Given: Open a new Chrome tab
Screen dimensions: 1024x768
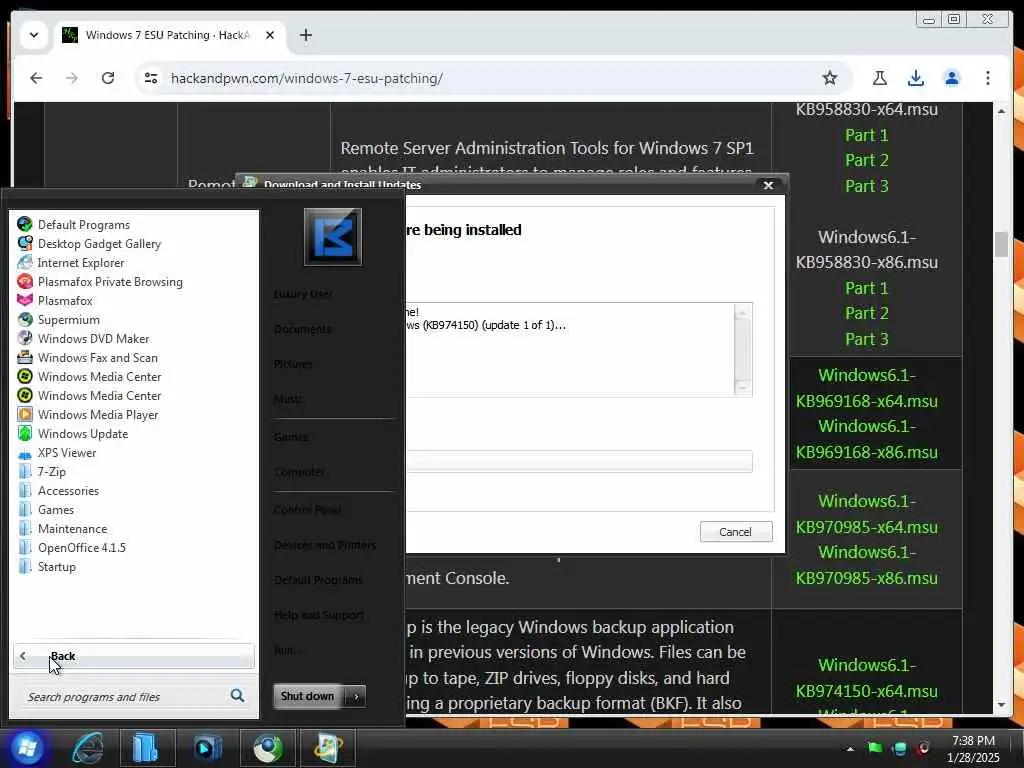Looking at the screenshot, I should coord(306,35).
